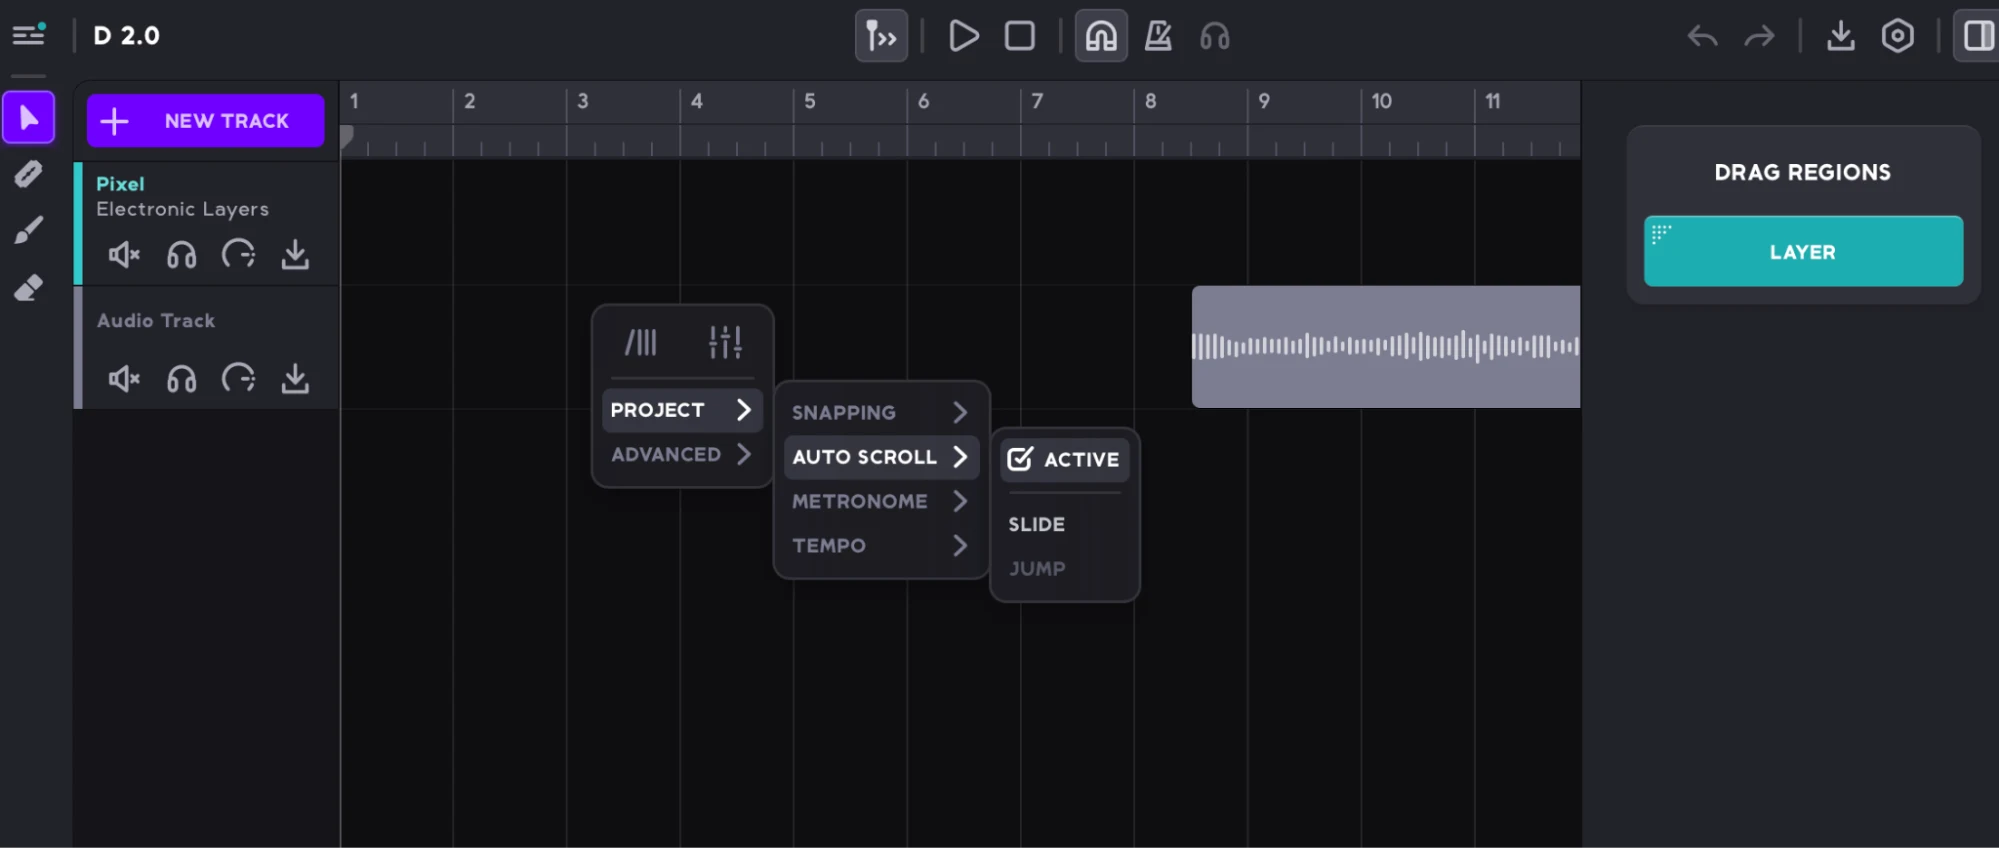This screenshot has height=849, width=1999.
Task: Open the mixer sliders icon in popup
Action: click(725, 343)
